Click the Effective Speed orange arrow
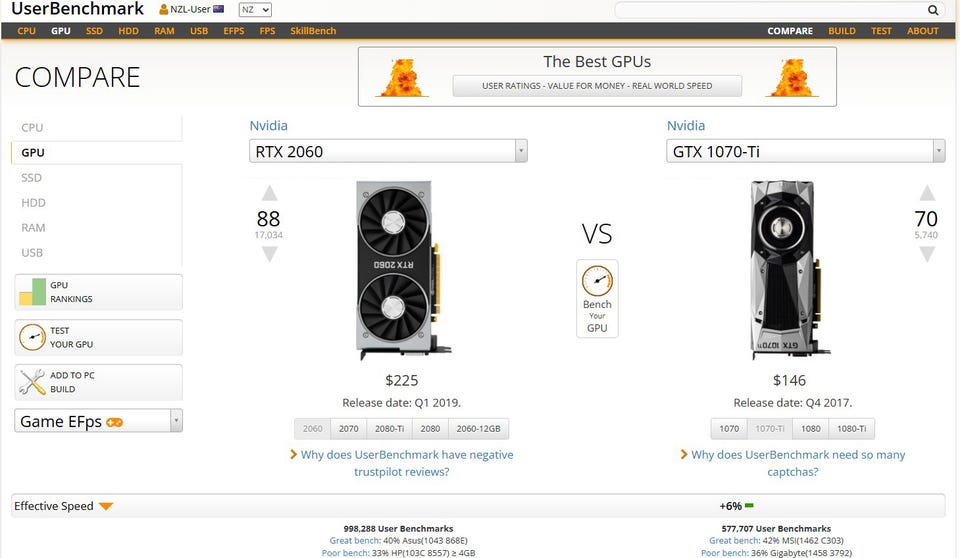The image size is (960, 558). pos(106,507)
